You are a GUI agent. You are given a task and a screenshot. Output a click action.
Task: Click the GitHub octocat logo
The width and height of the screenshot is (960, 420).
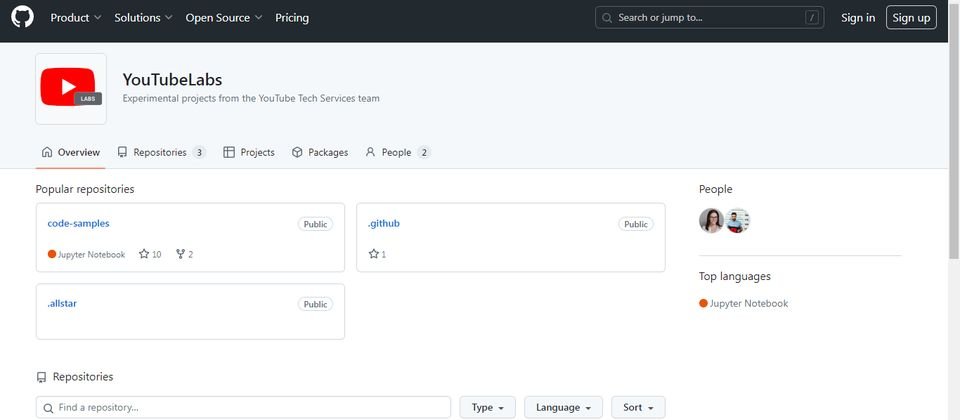pos(23,17)
